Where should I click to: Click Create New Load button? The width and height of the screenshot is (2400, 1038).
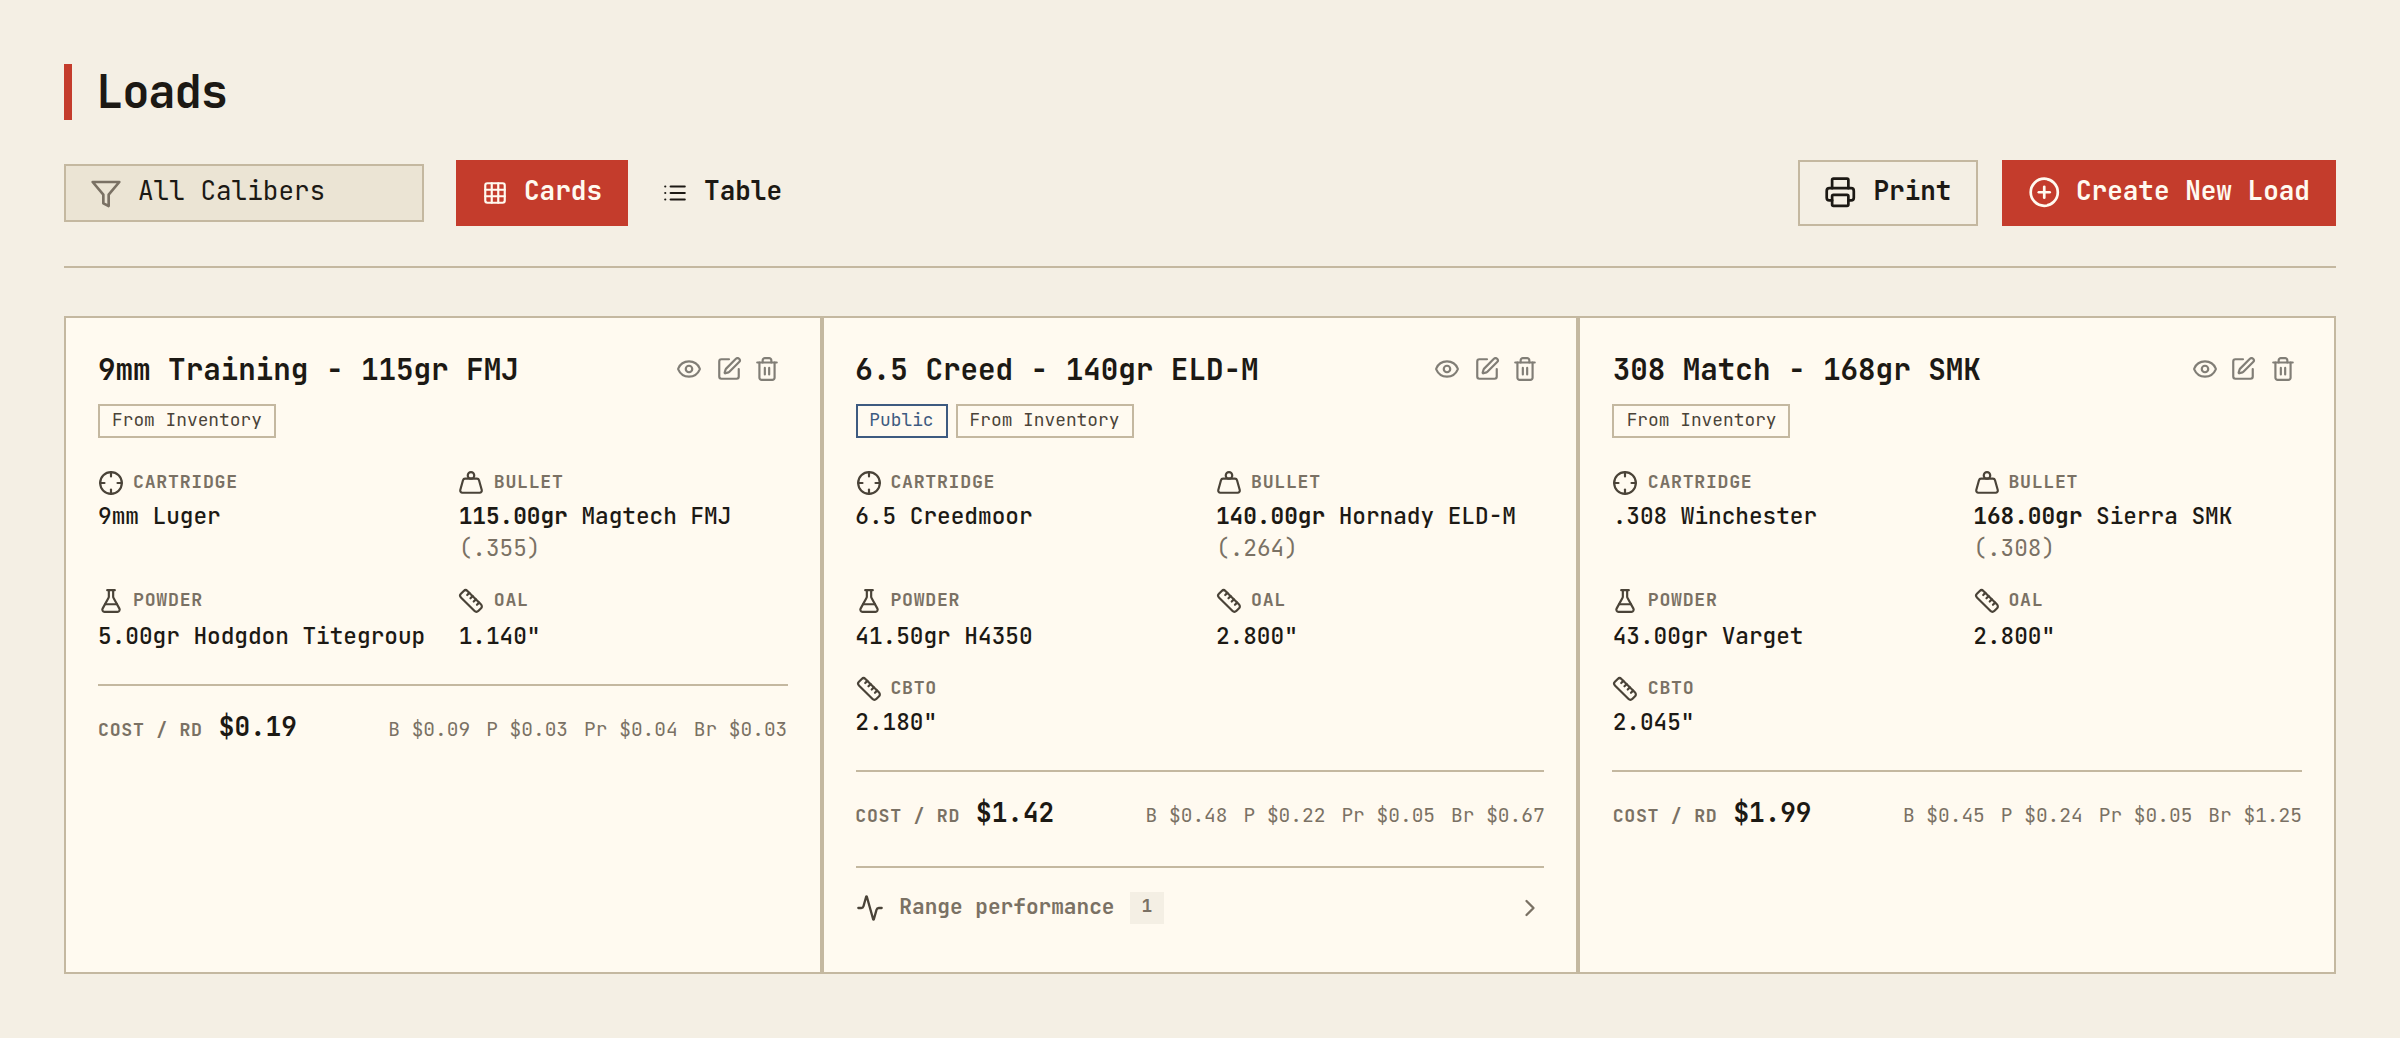(2168, 193)
